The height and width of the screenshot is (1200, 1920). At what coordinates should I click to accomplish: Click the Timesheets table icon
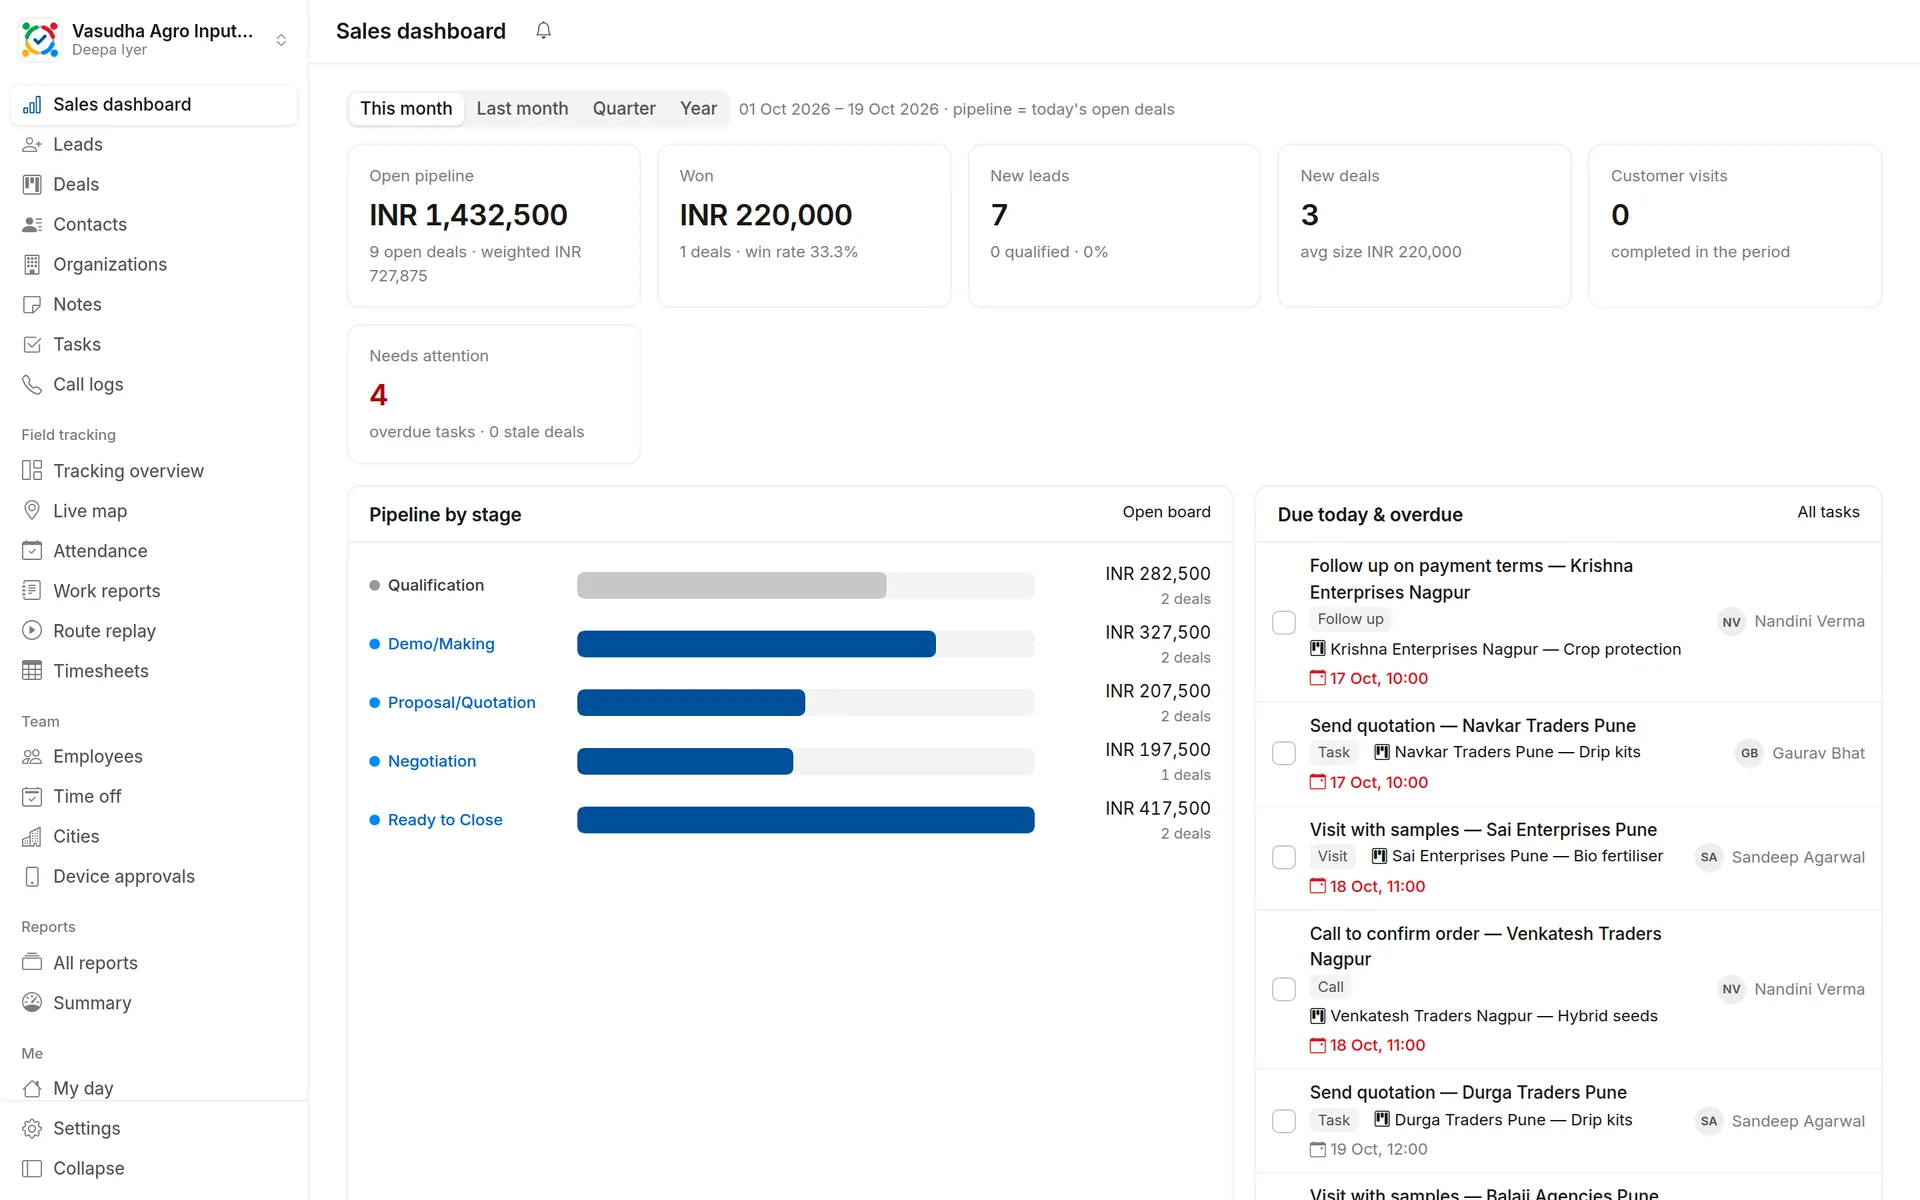(x=32, y=670)
